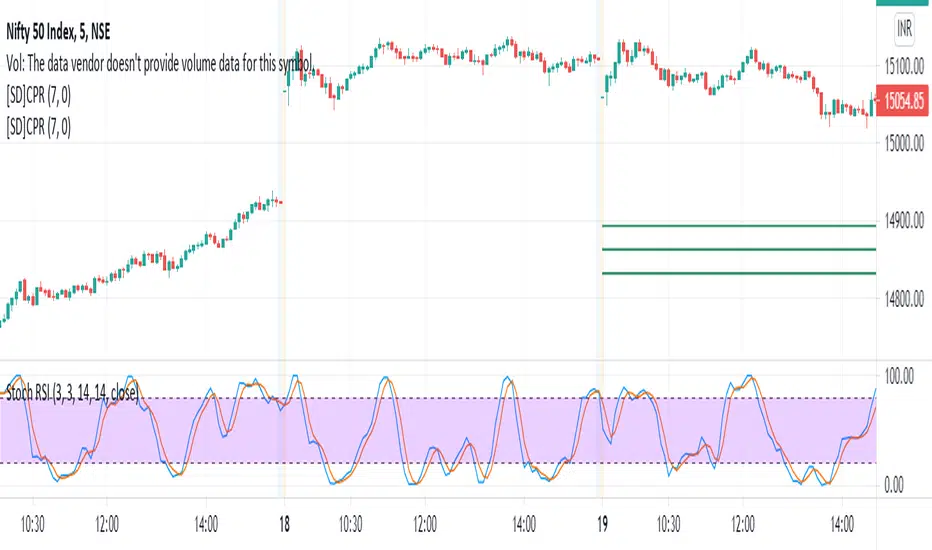This screenshot has width=932, height=550.
Task: Click the last 14:00 time axis label
Action: (x=843, y=521)
